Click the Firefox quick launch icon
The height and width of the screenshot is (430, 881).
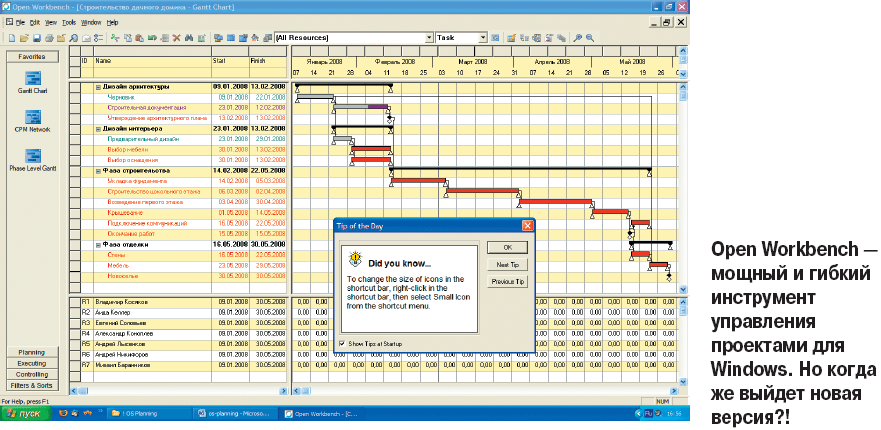coord(63,414)
